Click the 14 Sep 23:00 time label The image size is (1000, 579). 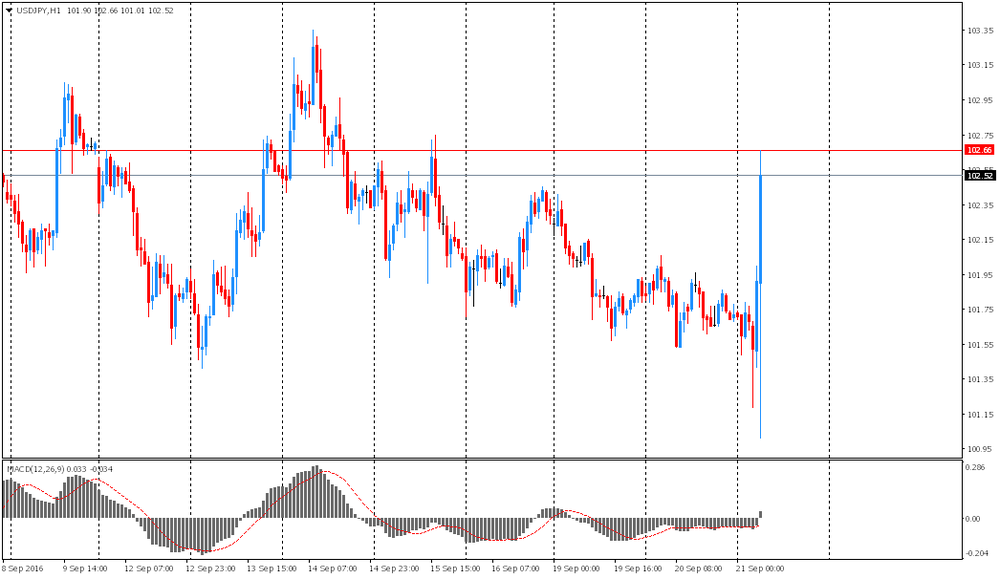point(394,569)
